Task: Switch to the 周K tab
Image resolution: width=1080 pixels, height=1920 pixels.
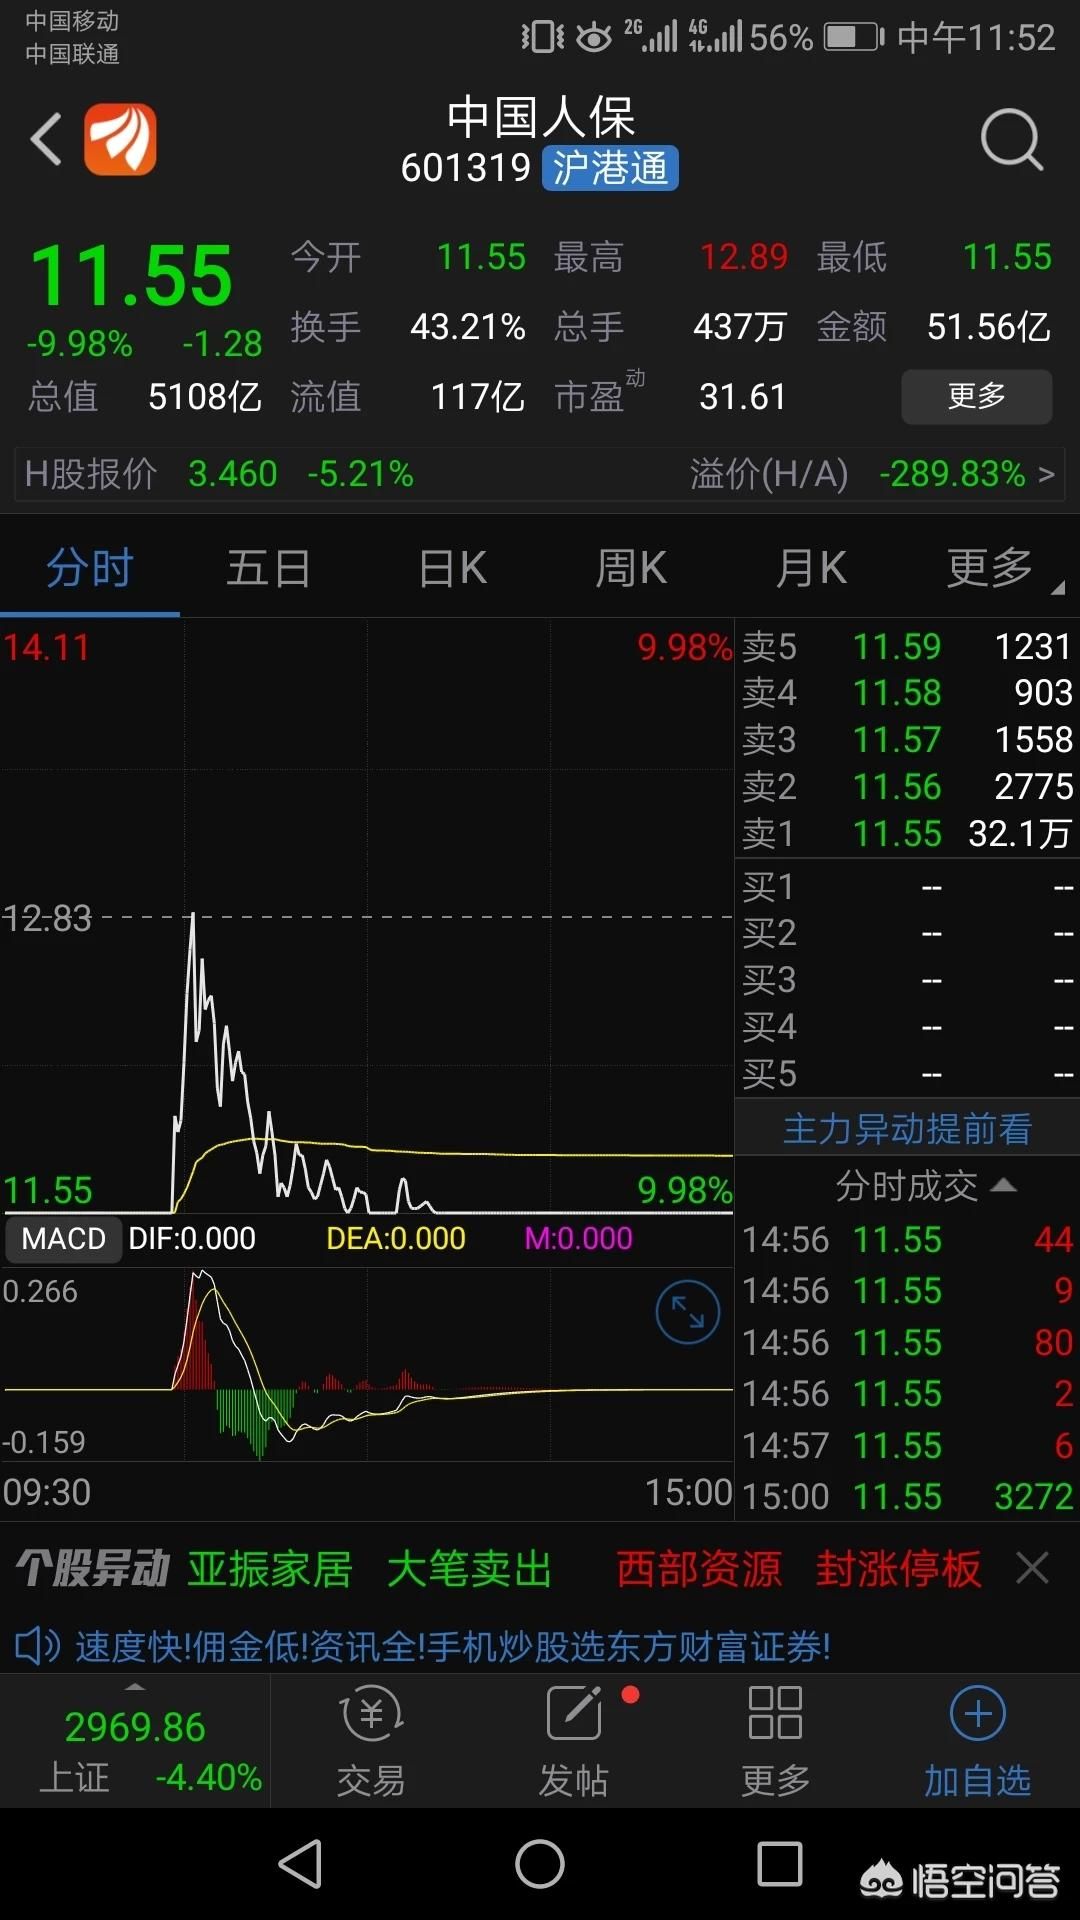Action: [x=631, y=568]
